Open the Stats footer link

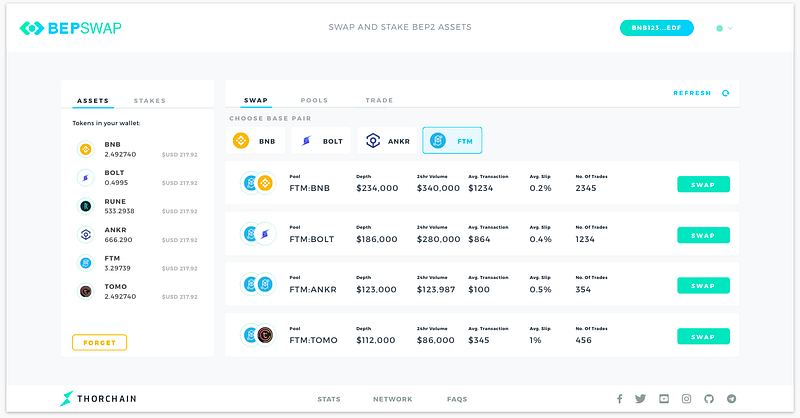pos(329,399)
